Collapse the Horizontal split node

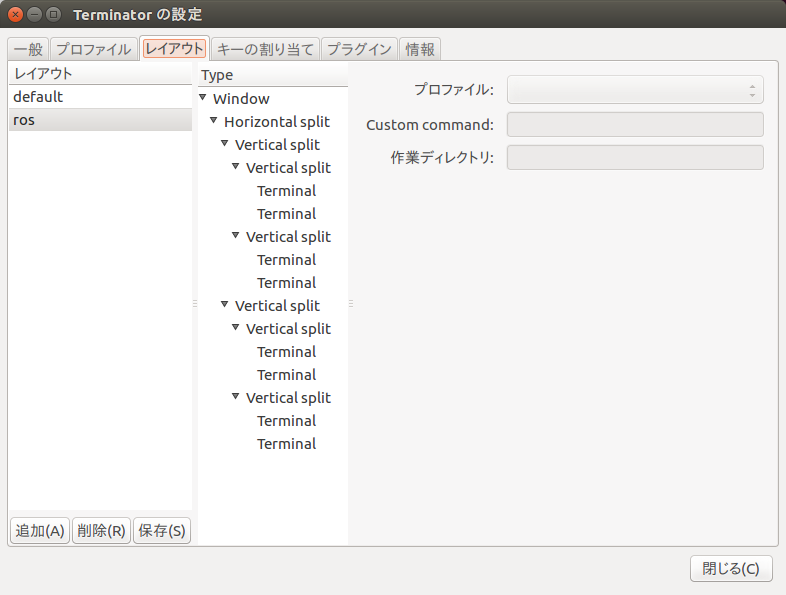(x=214, y=120)
